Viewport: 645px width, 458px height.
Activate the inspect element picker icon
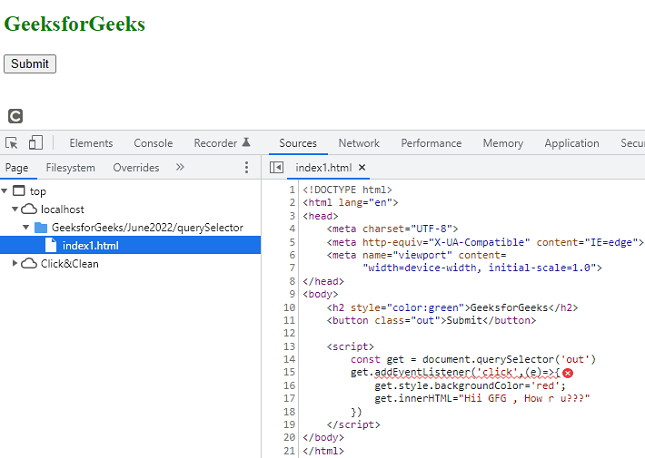point(12,143)
